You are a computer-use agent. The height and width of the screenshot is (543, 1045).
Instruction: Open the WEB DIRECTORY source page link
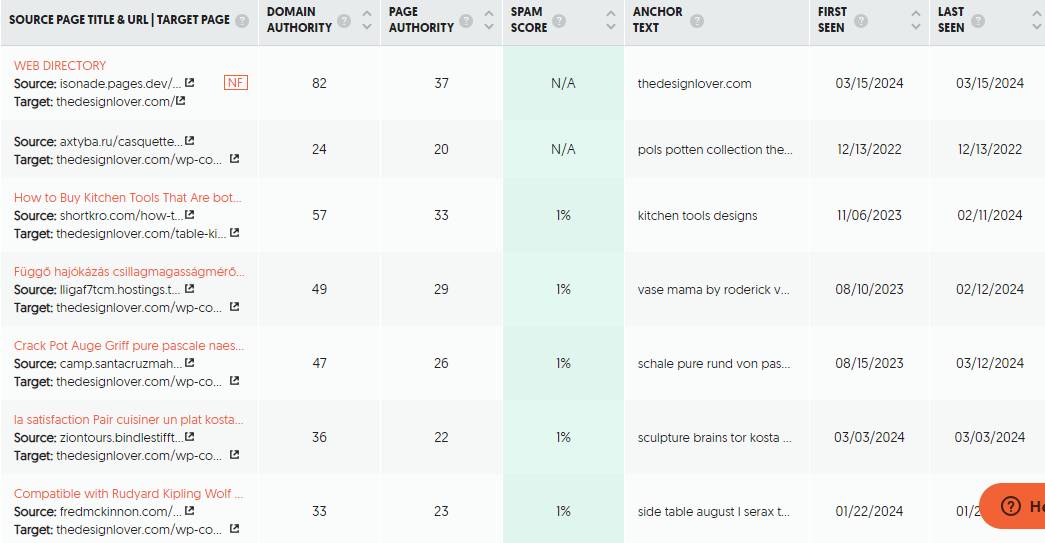click(60, 66)
